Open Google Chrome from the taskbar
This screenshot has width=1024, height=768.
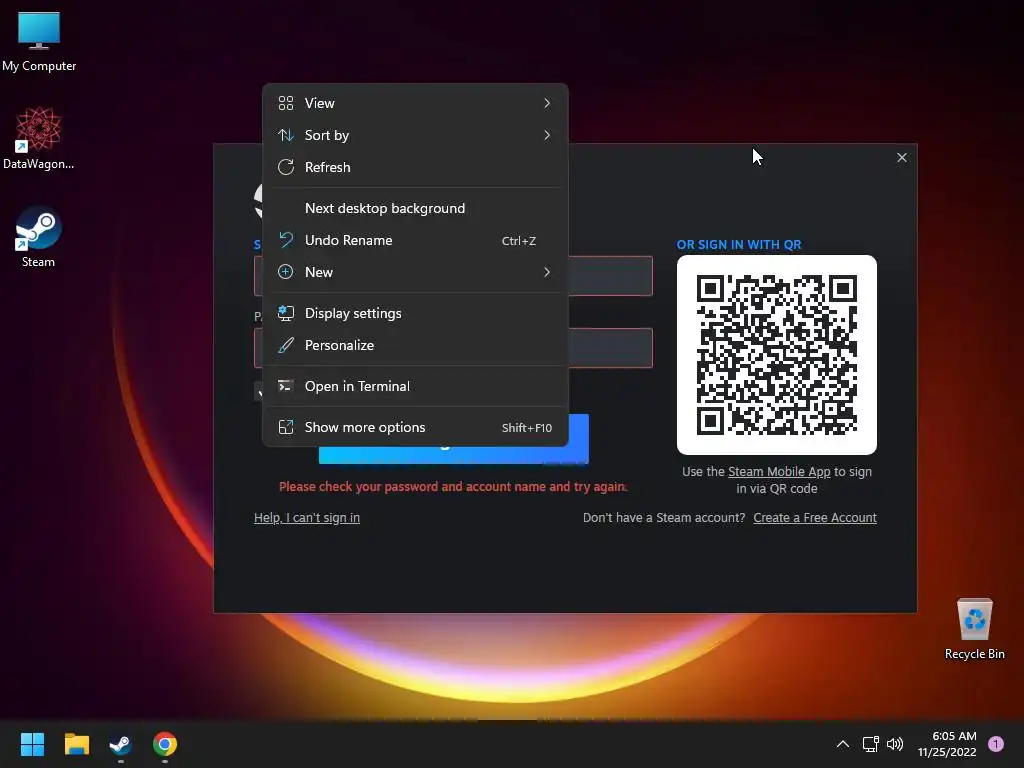point(165,744)
